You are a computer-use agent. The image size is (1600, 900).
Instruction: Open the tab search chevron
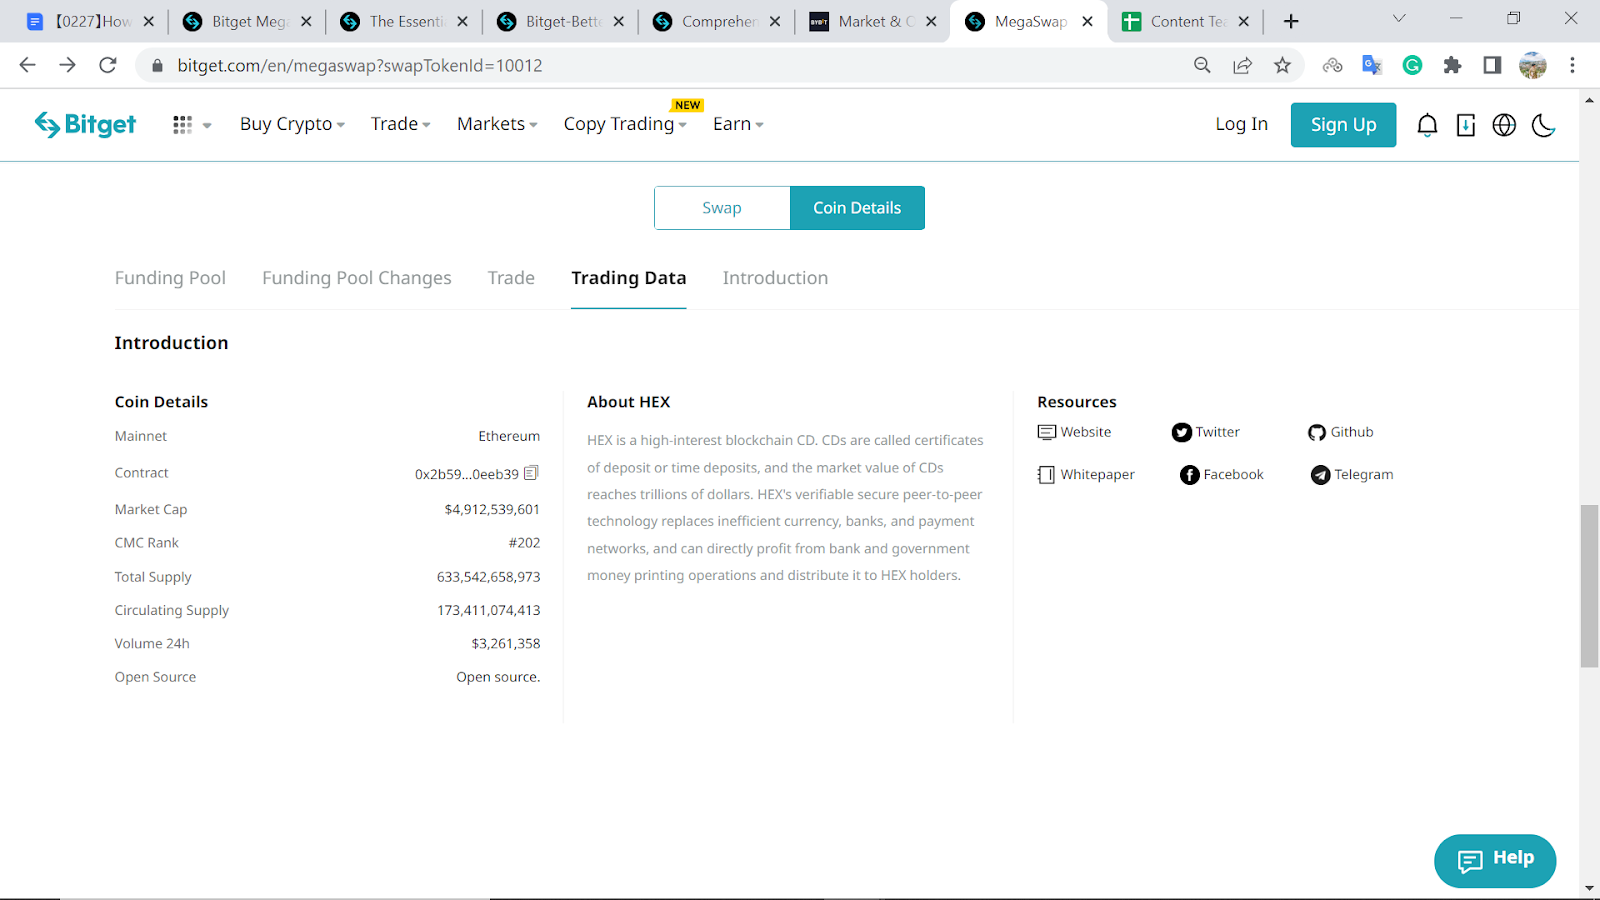pos(1399,18)
